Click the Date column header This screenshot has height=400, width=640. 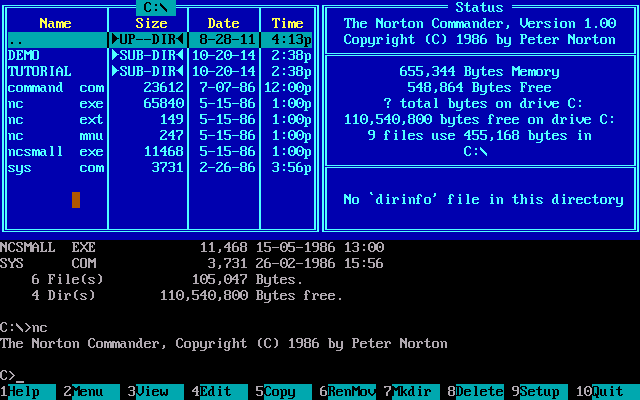[x=224, y=23]
